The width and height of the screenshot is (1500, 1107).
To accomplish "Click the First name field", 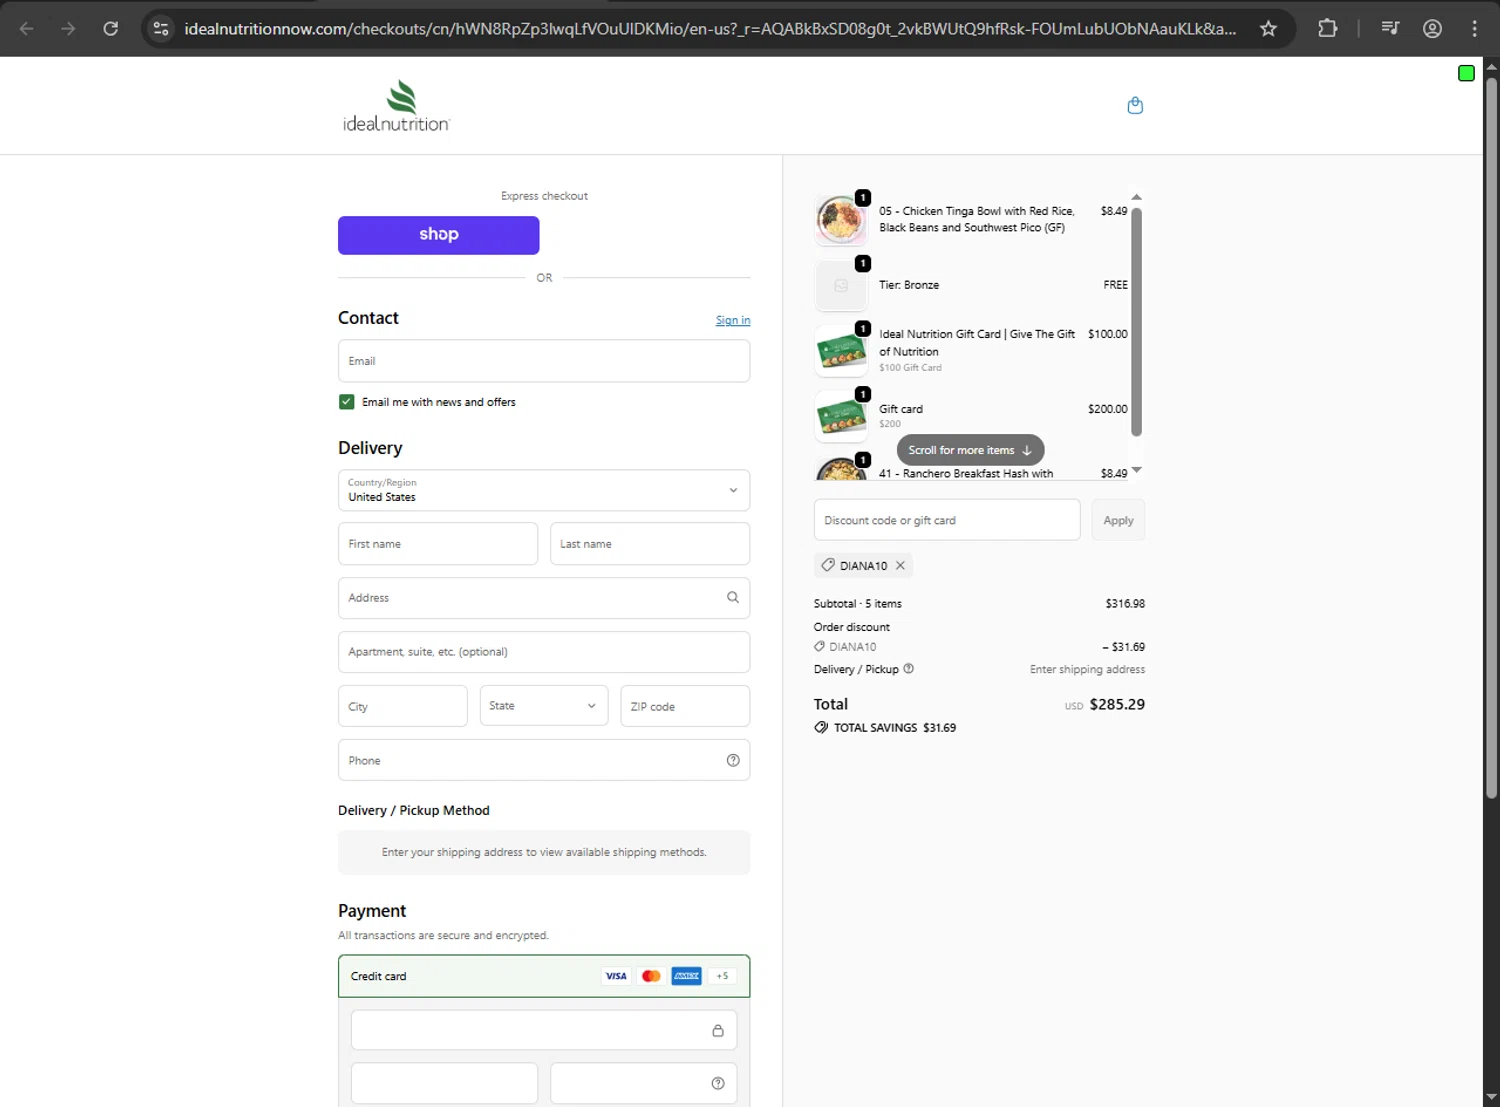I will 438,544.
